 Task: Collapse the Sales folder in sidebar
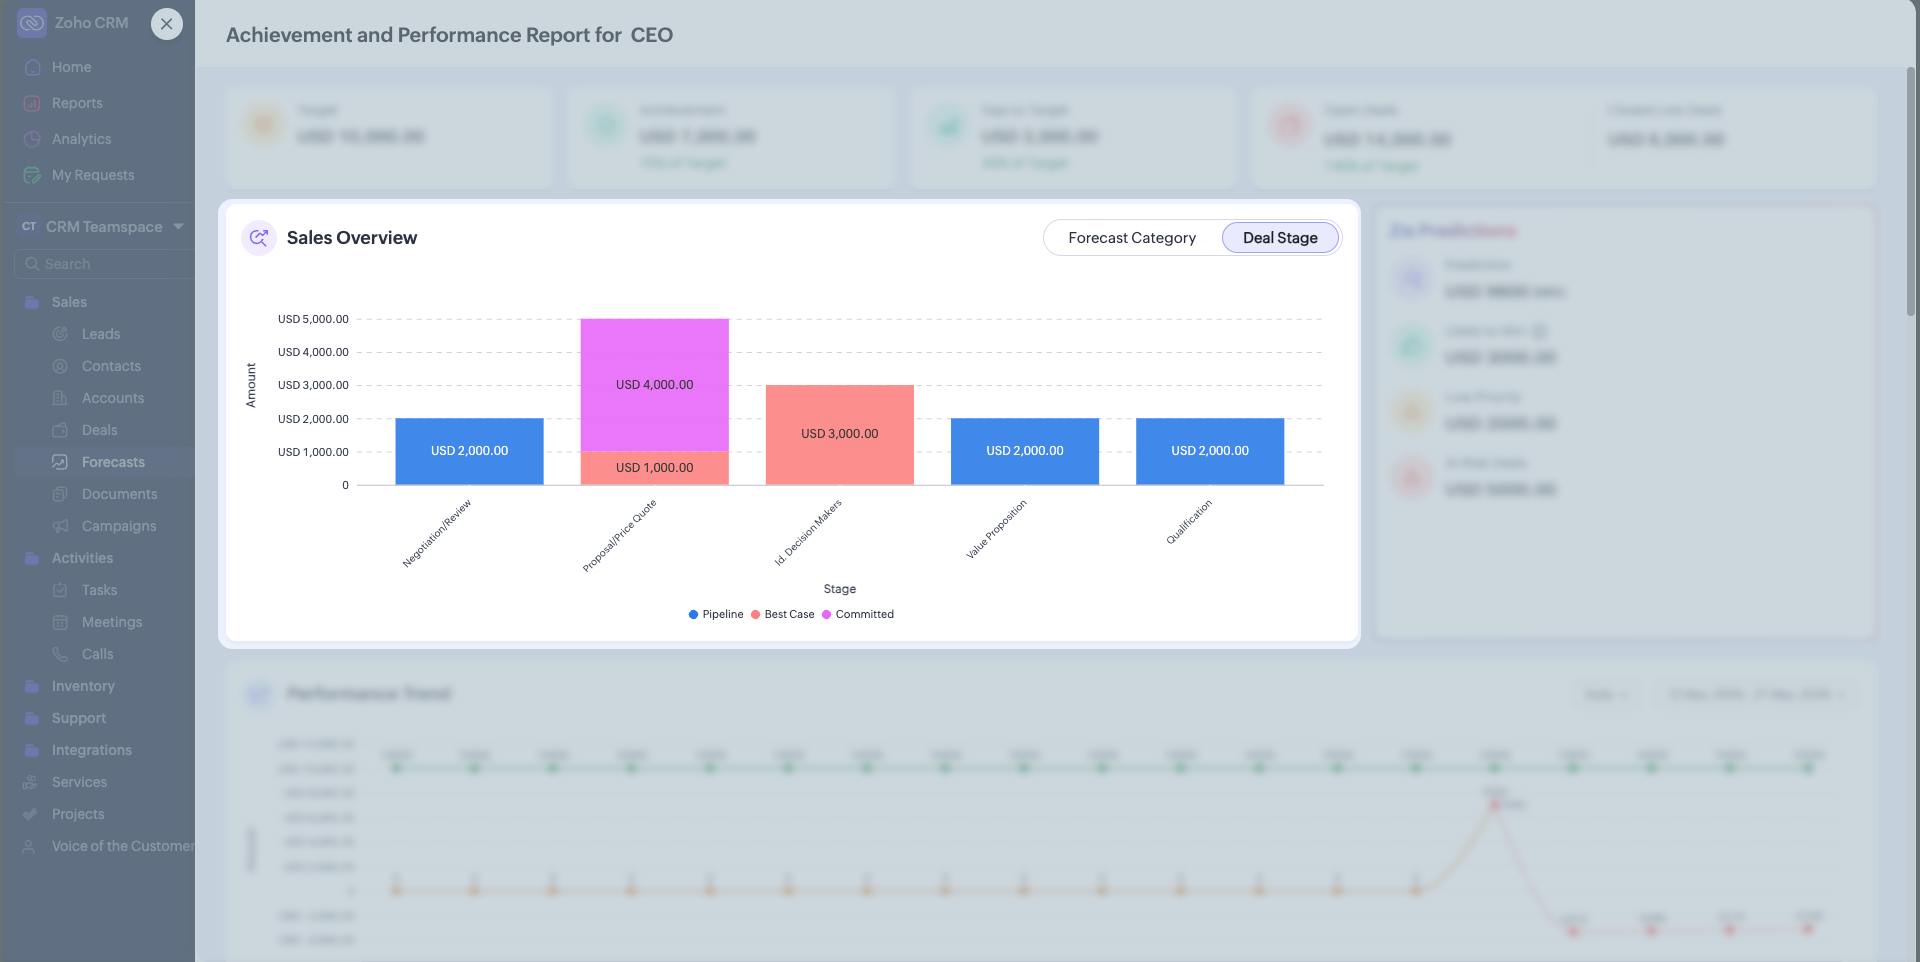[69, 302]
